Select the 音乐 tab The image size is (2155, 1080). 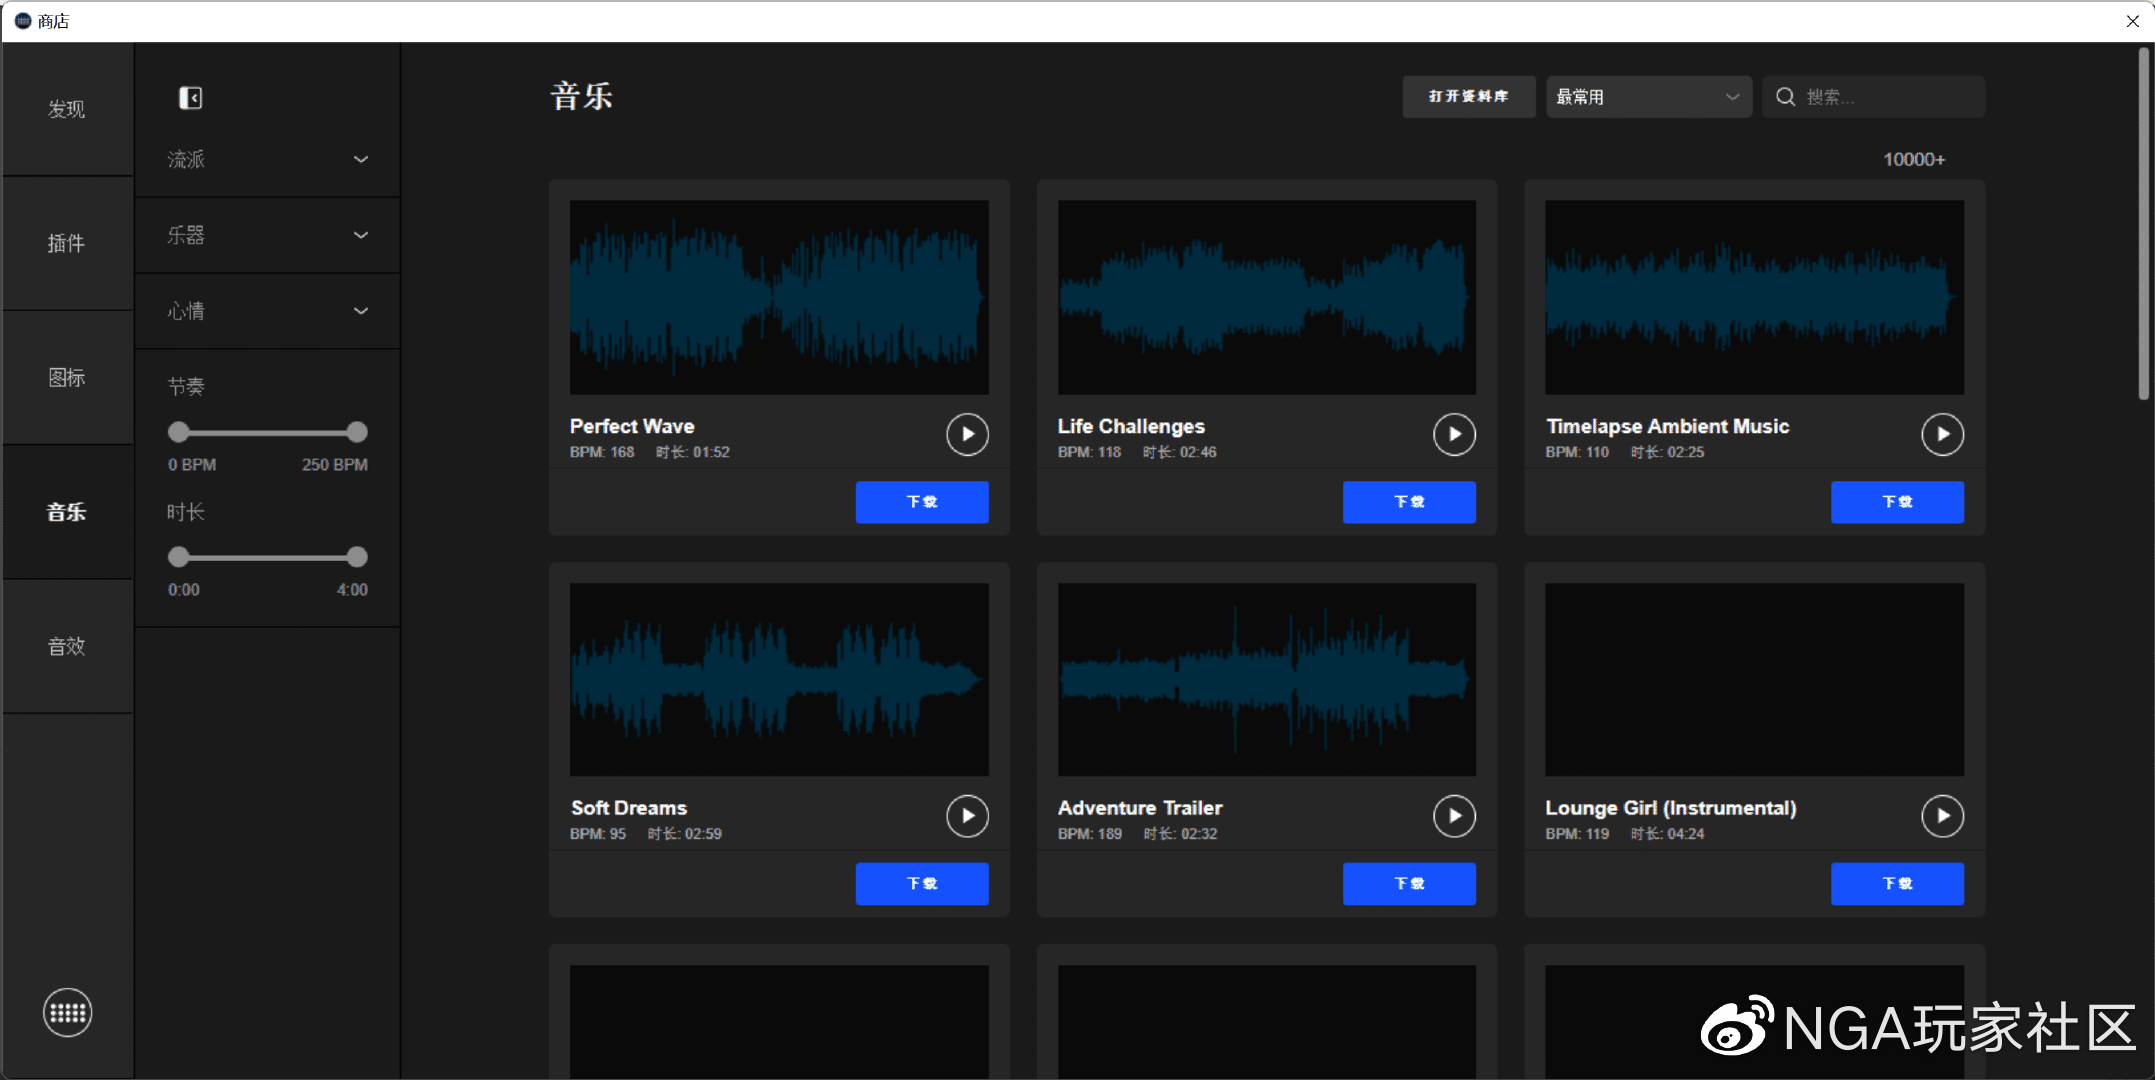click(x=67, y=512)
